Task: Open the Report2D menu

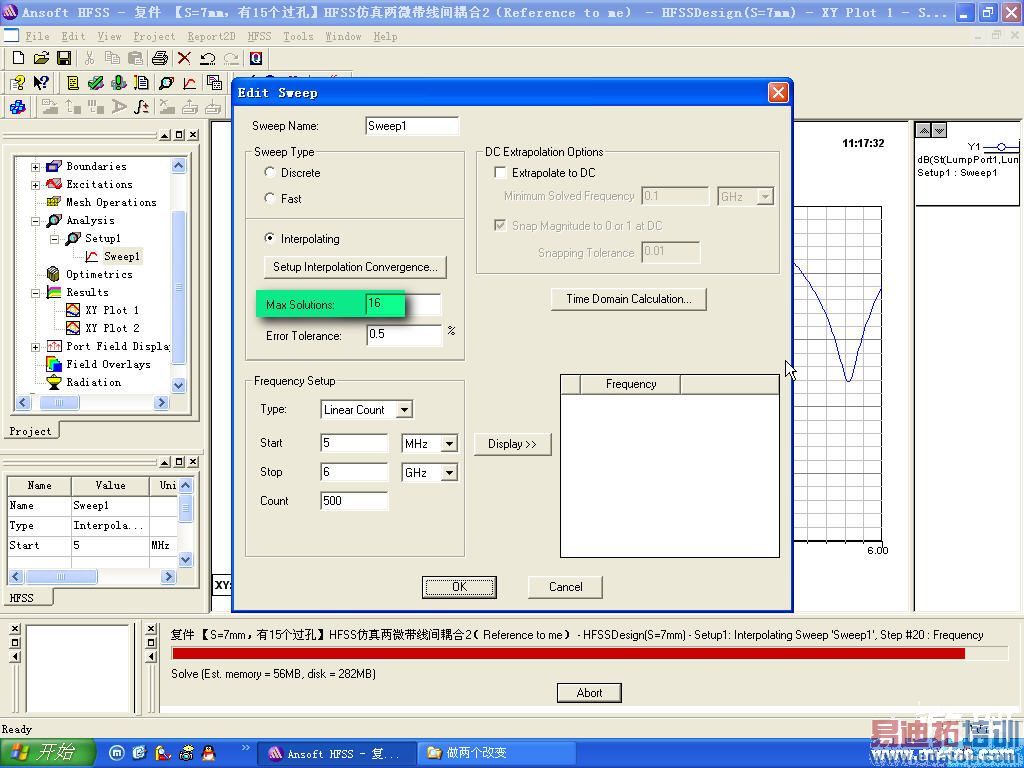Action: [212, 37]
